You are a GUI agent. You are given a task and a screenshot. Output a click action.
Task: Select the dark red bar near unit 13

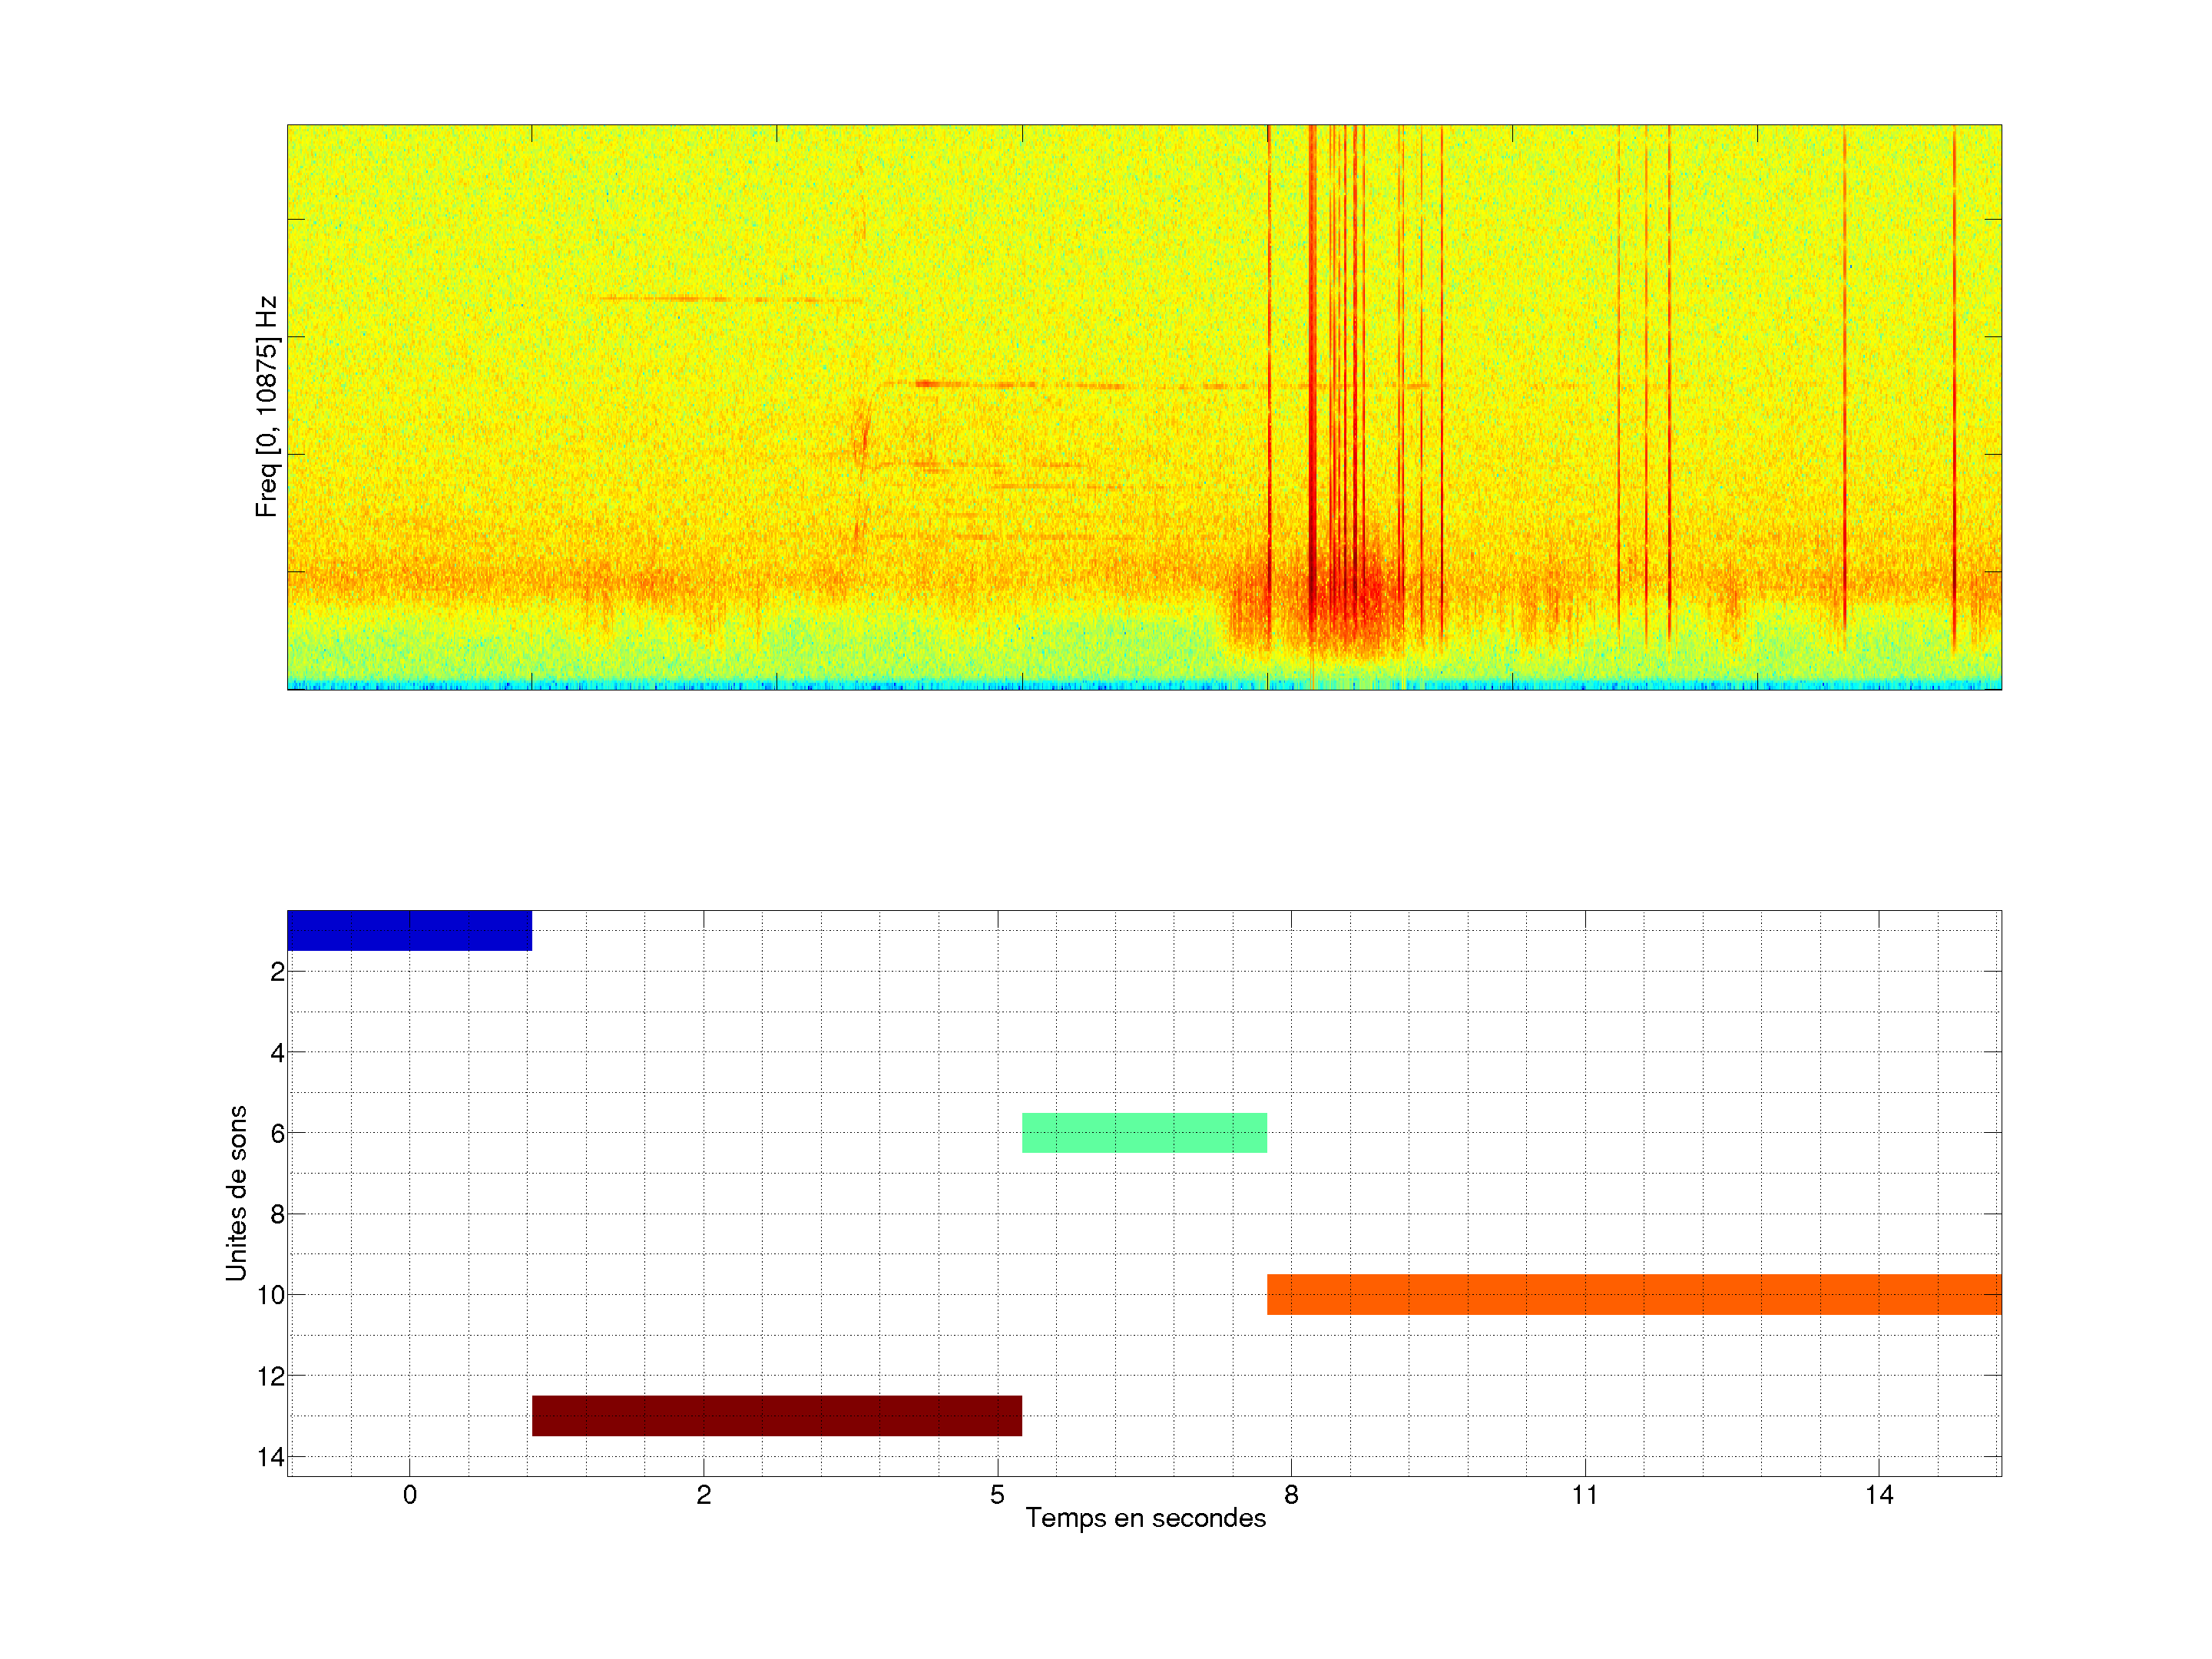(776, 1415)
